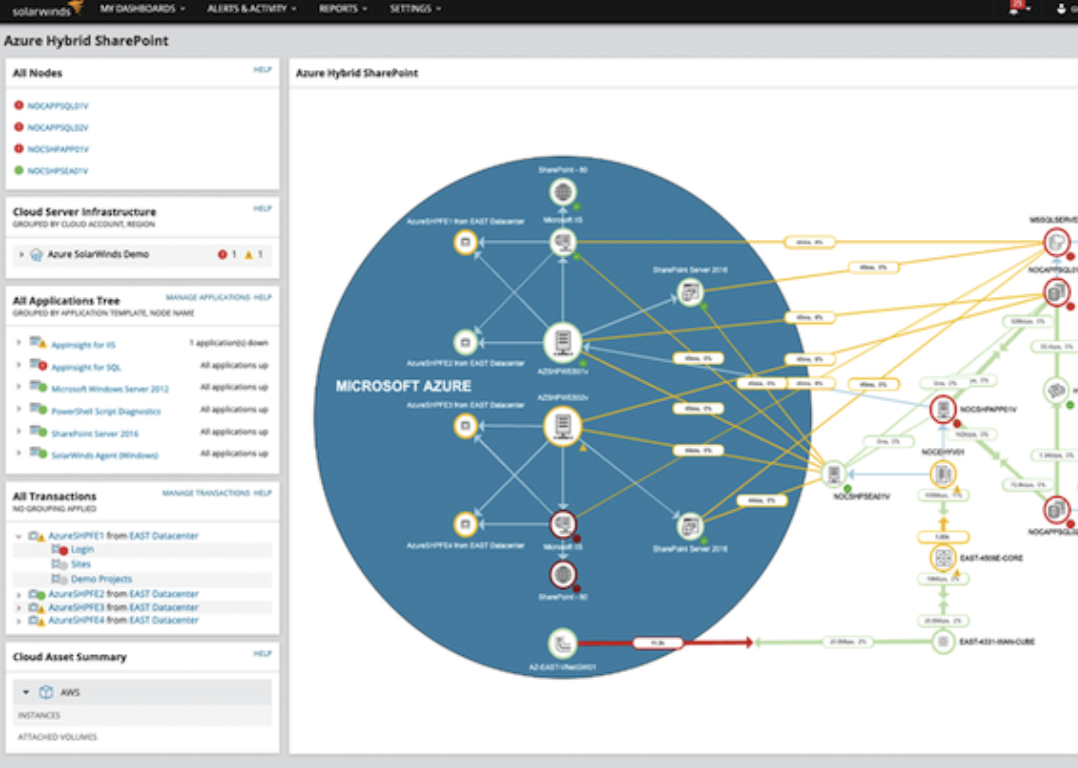
Task: Select AZ-EAST-VNetGW01 gateway node
Action: [563, 644]
